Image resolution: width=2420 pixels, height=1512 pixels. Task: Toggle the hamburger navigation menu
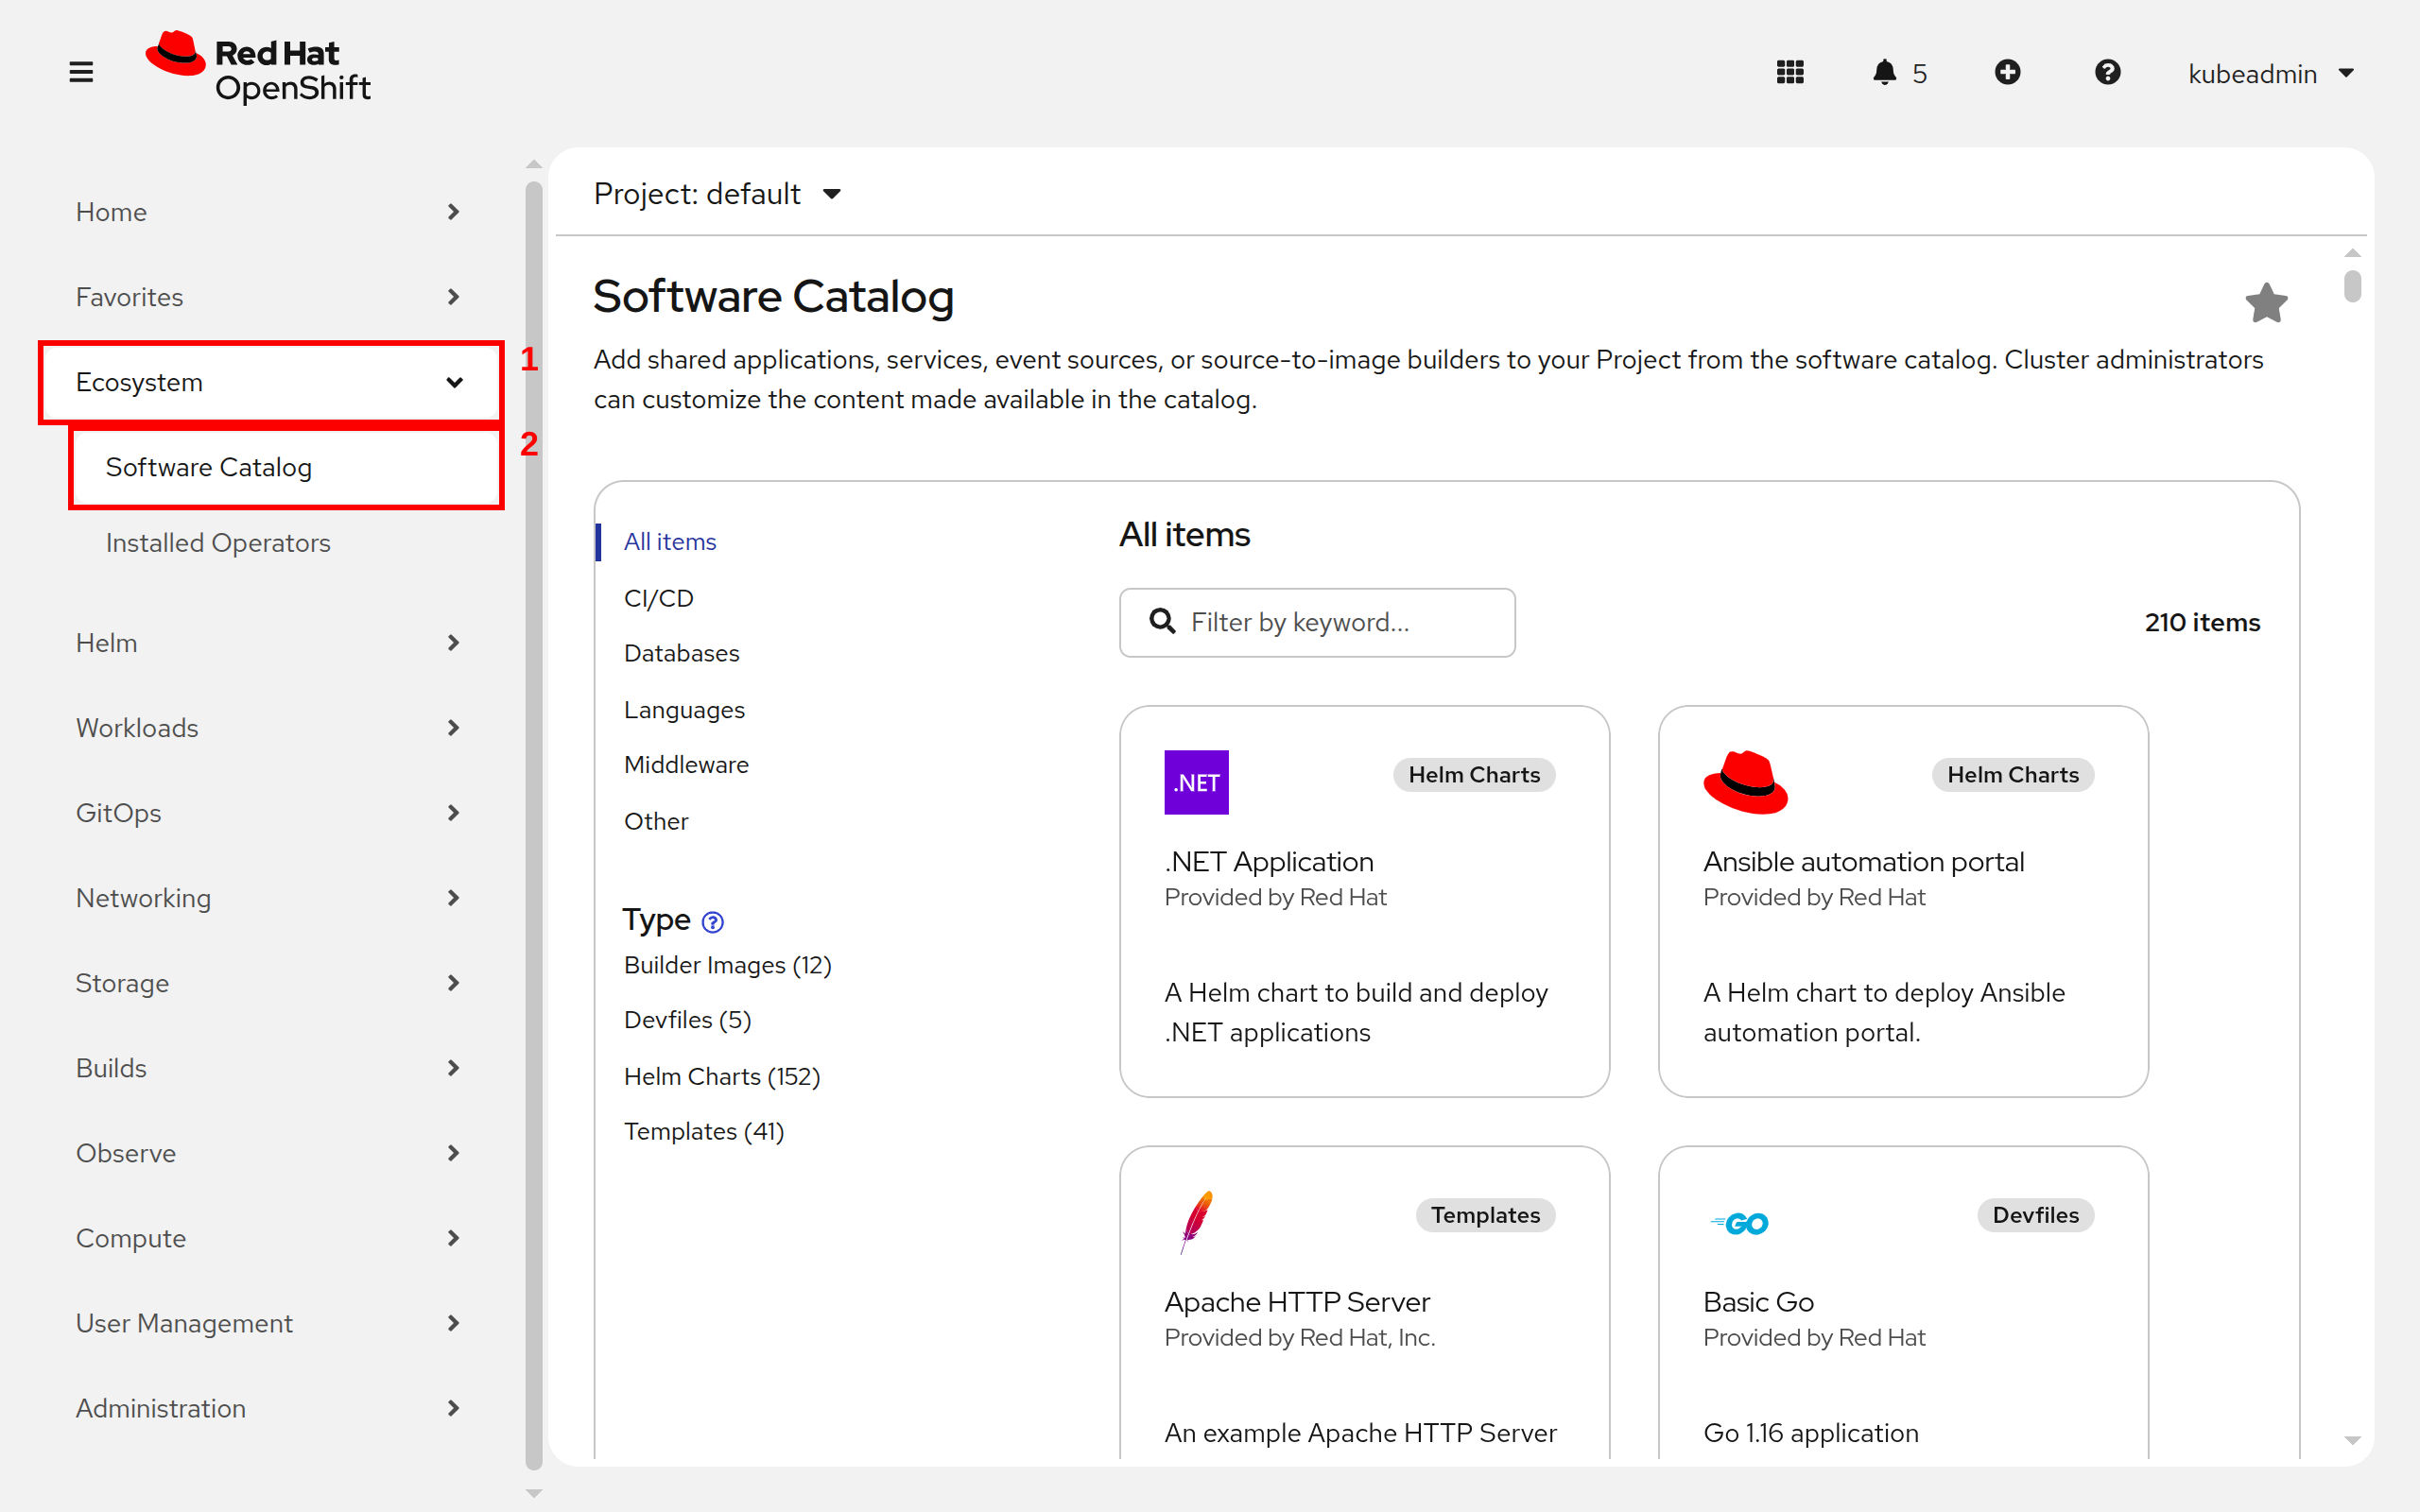pyautogui.click(x=81, y=72)
